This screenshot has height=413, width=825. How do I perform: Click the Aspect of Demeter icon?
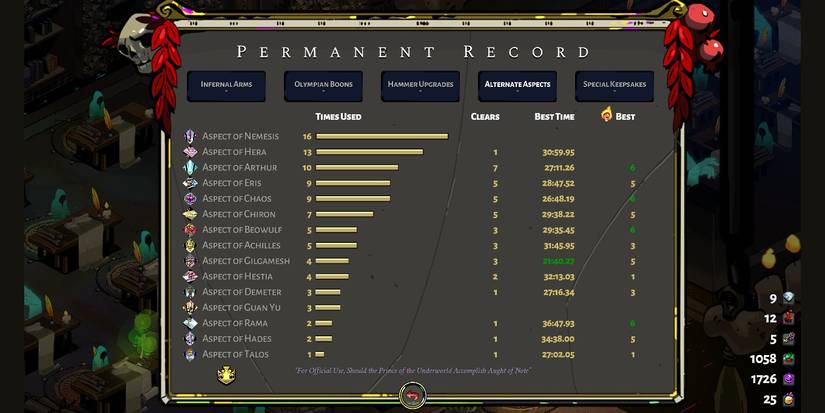190,292
